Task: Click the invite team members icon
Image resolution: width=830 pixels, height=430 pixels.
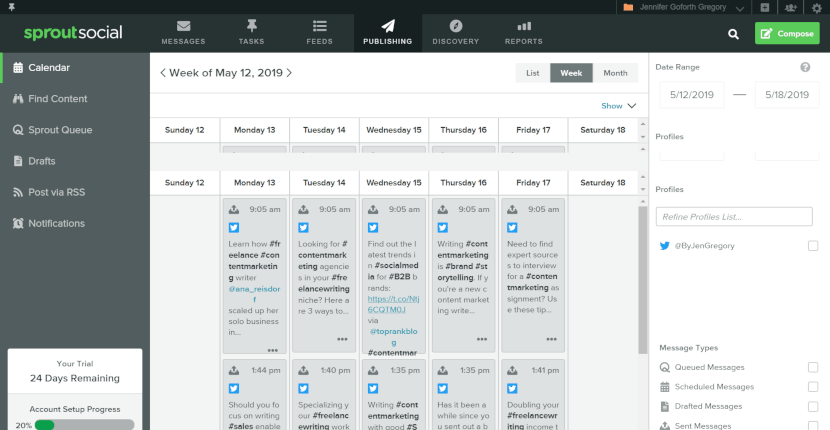Action: coord(791,7)
